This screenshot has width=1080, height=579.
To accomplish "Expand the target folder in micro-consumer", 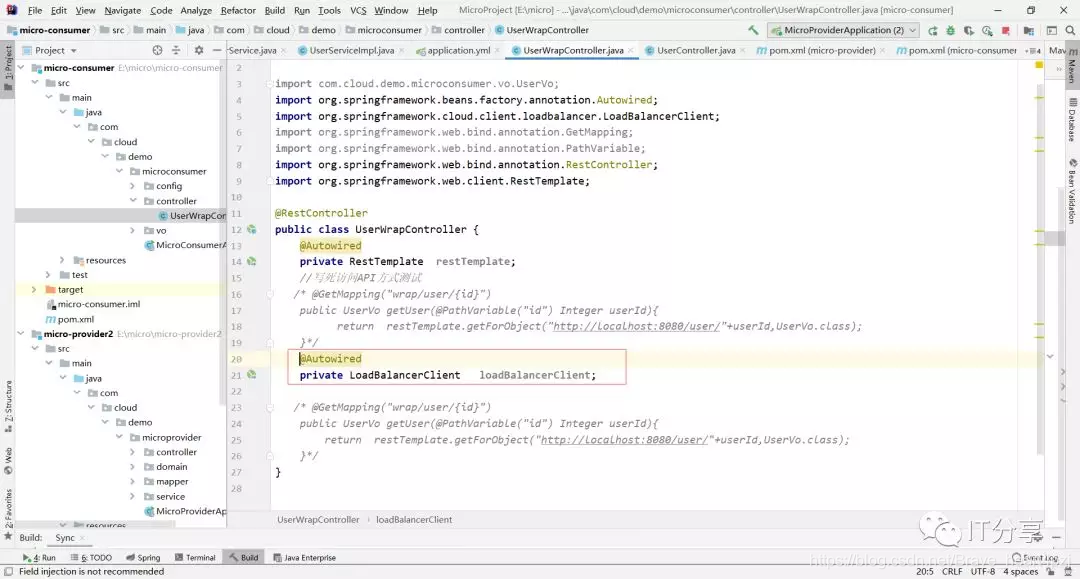I will pos(34,290).
